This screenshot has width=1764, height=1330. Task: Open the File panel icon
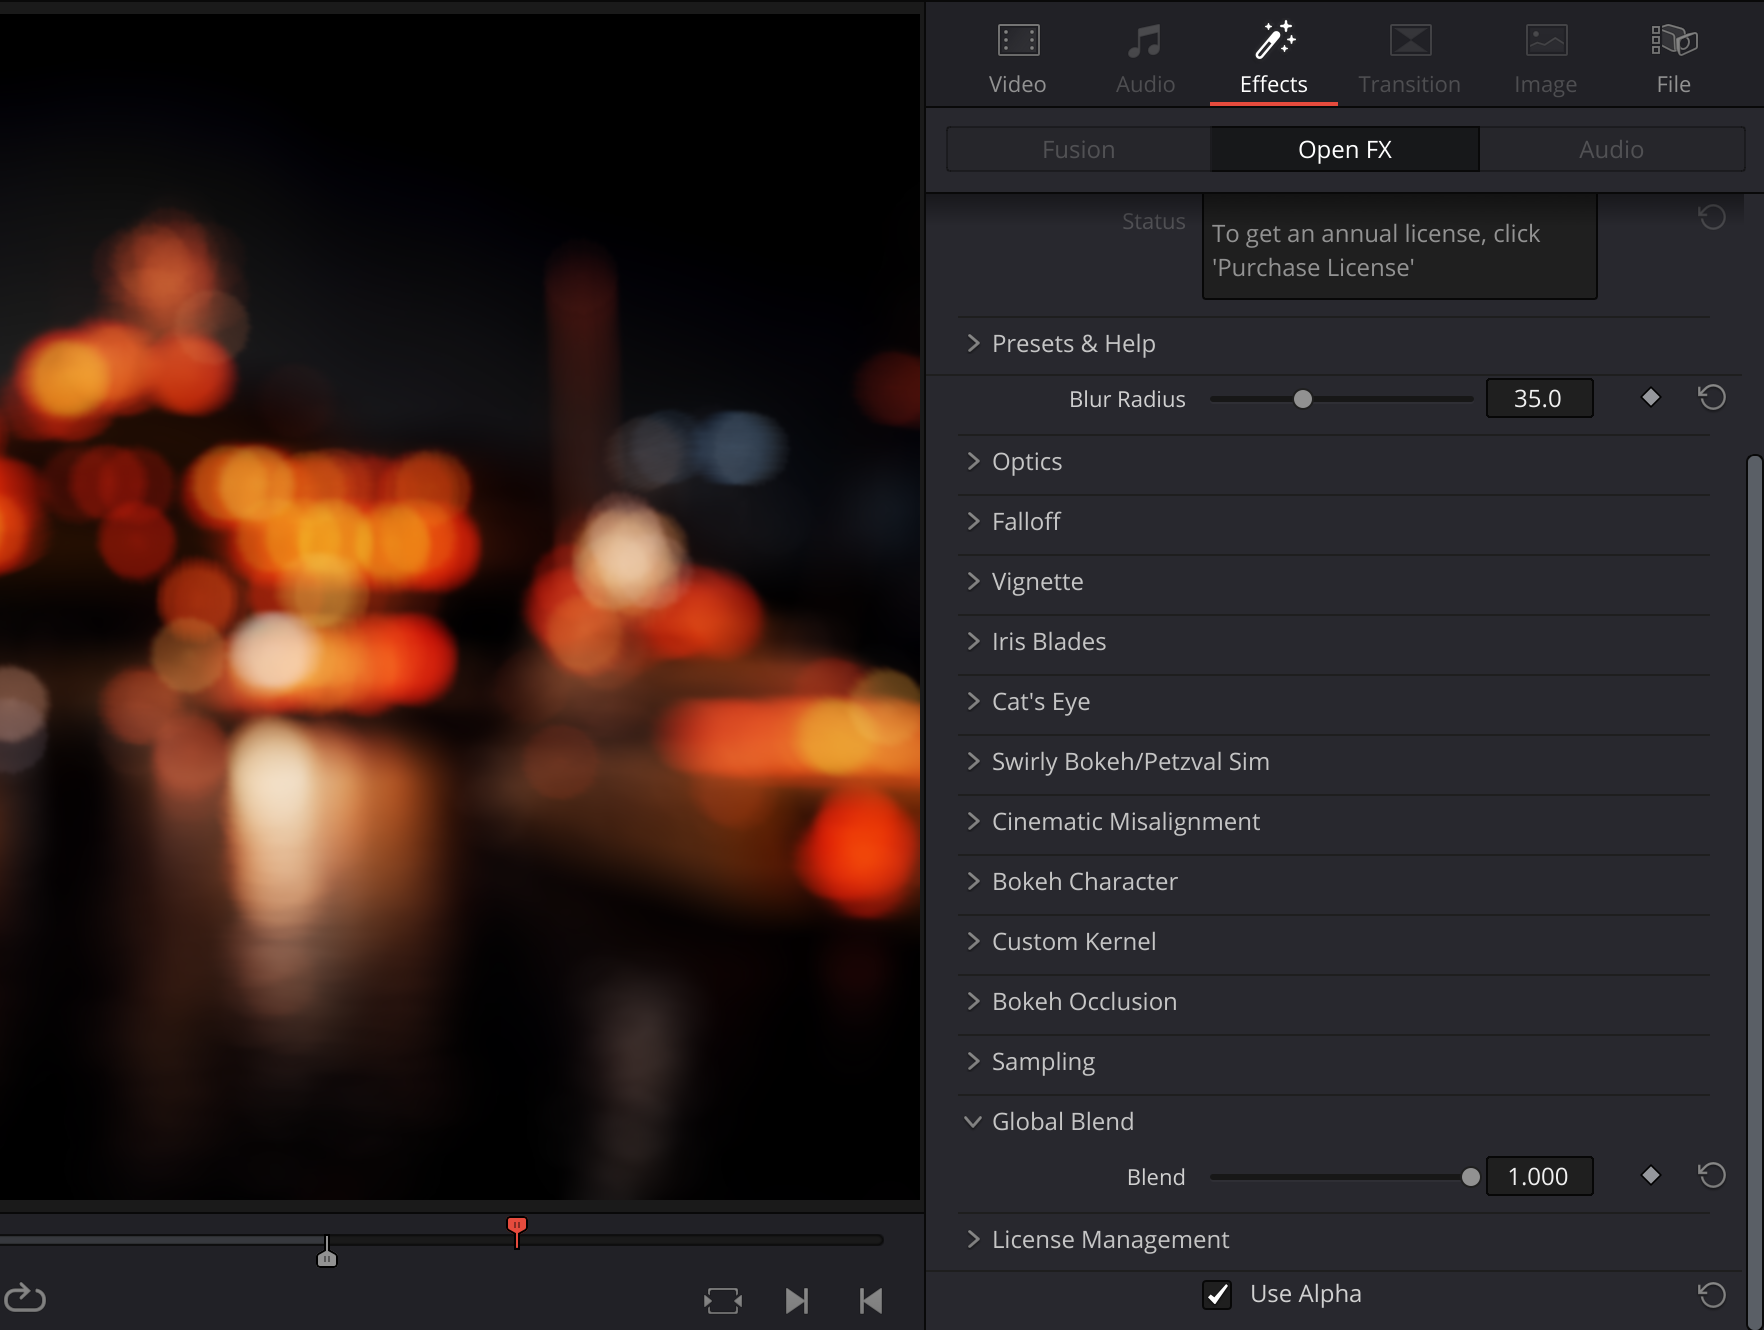coord(1672,41)
